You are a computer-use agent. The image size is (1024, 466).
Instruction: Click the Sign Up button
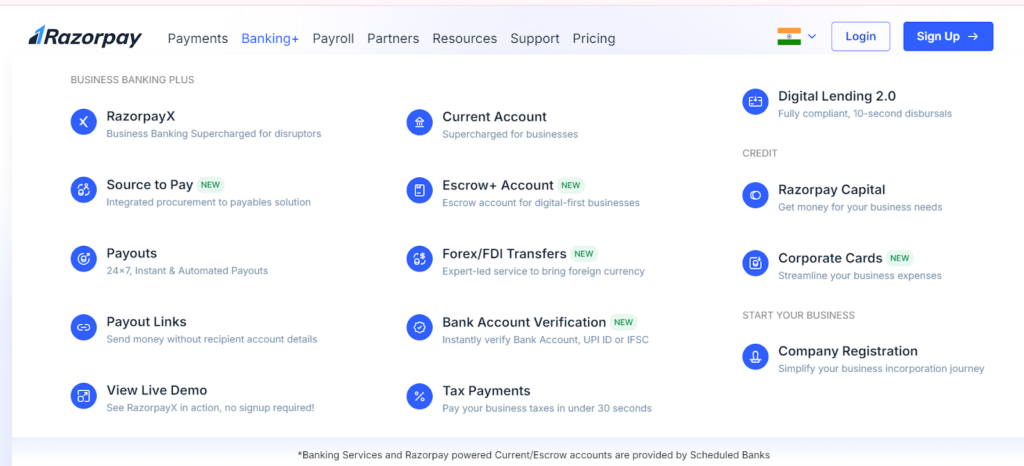[x=948, y=37]
